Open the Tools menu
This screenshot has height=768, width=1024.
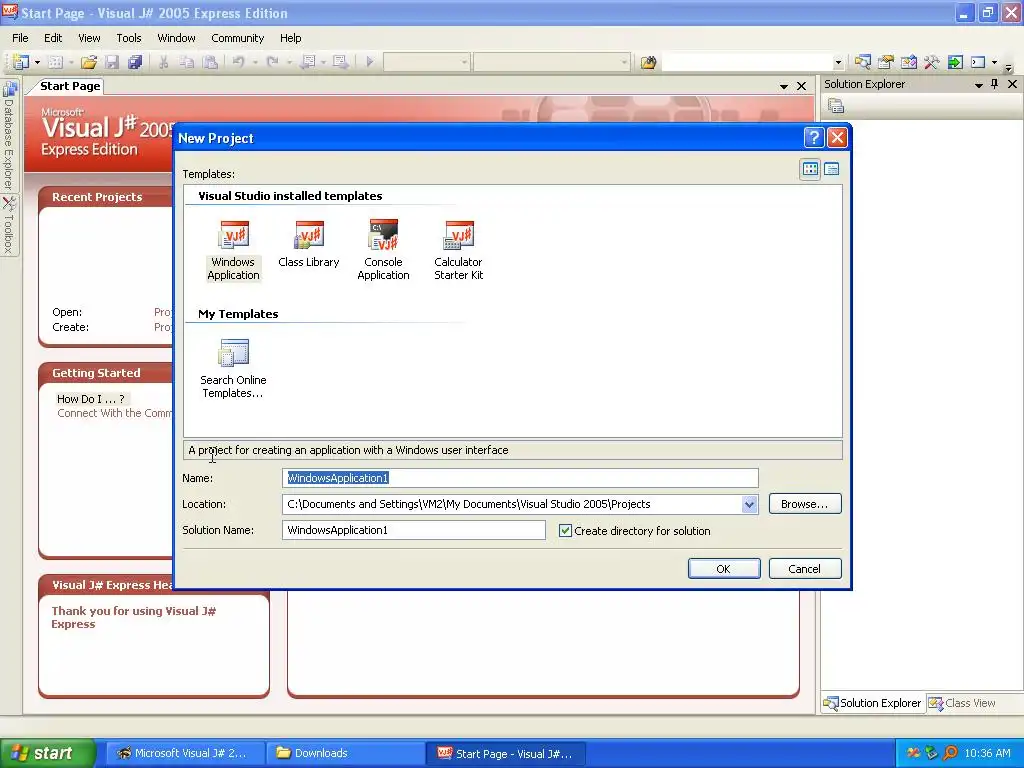coord(129,38)
